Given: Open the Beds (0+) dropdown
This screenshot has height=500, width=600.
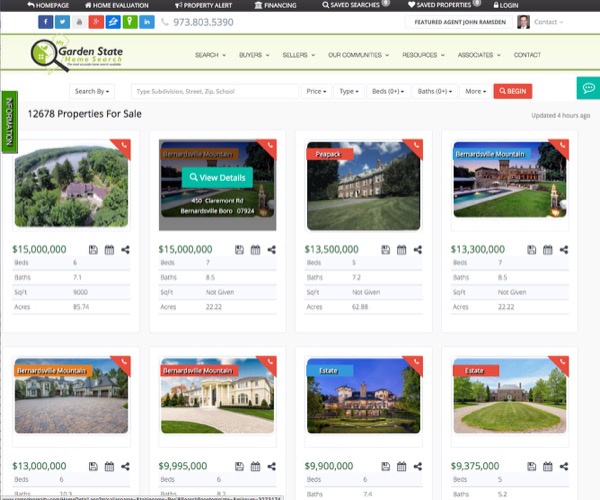Looking at the screenshot, I should coord(388,91).
